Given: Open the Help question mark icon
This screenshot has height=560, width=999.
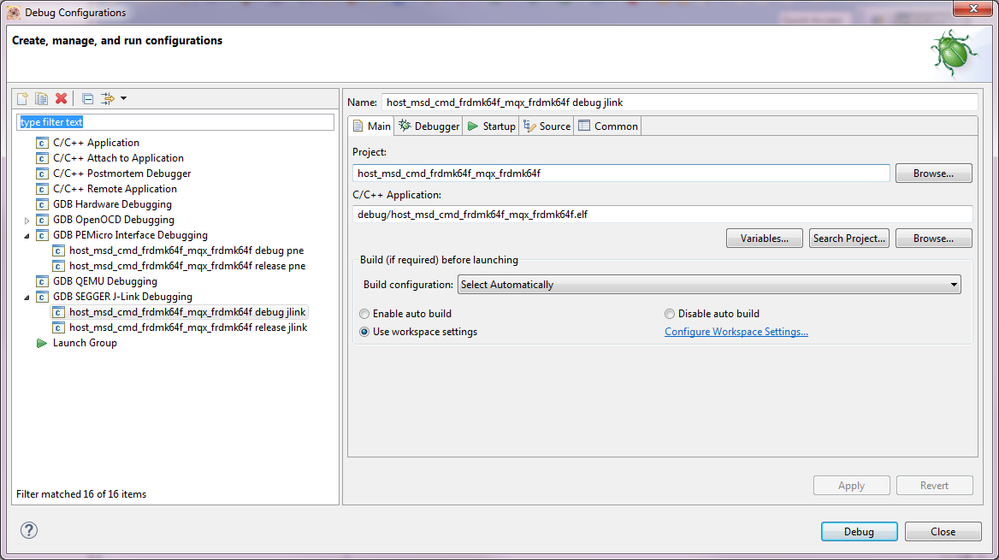Looking at the screenshot, I should click(x=29, y=530).
